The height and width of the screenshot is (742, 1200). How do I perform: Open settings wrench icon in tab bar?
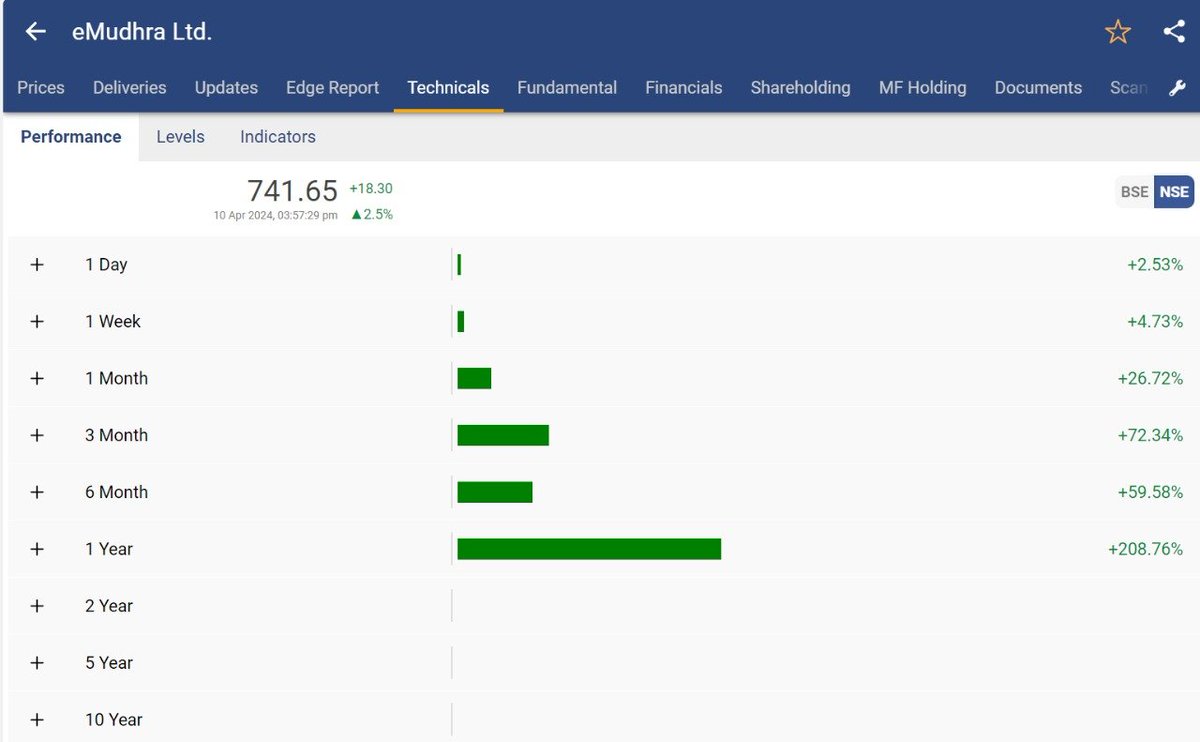1177,88
